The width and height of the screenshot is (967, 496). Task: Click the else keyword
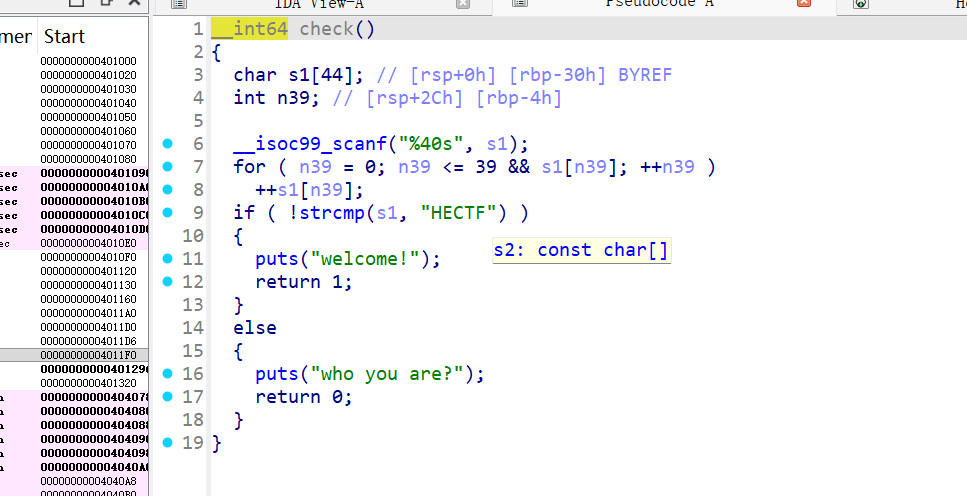coord(255,328)
